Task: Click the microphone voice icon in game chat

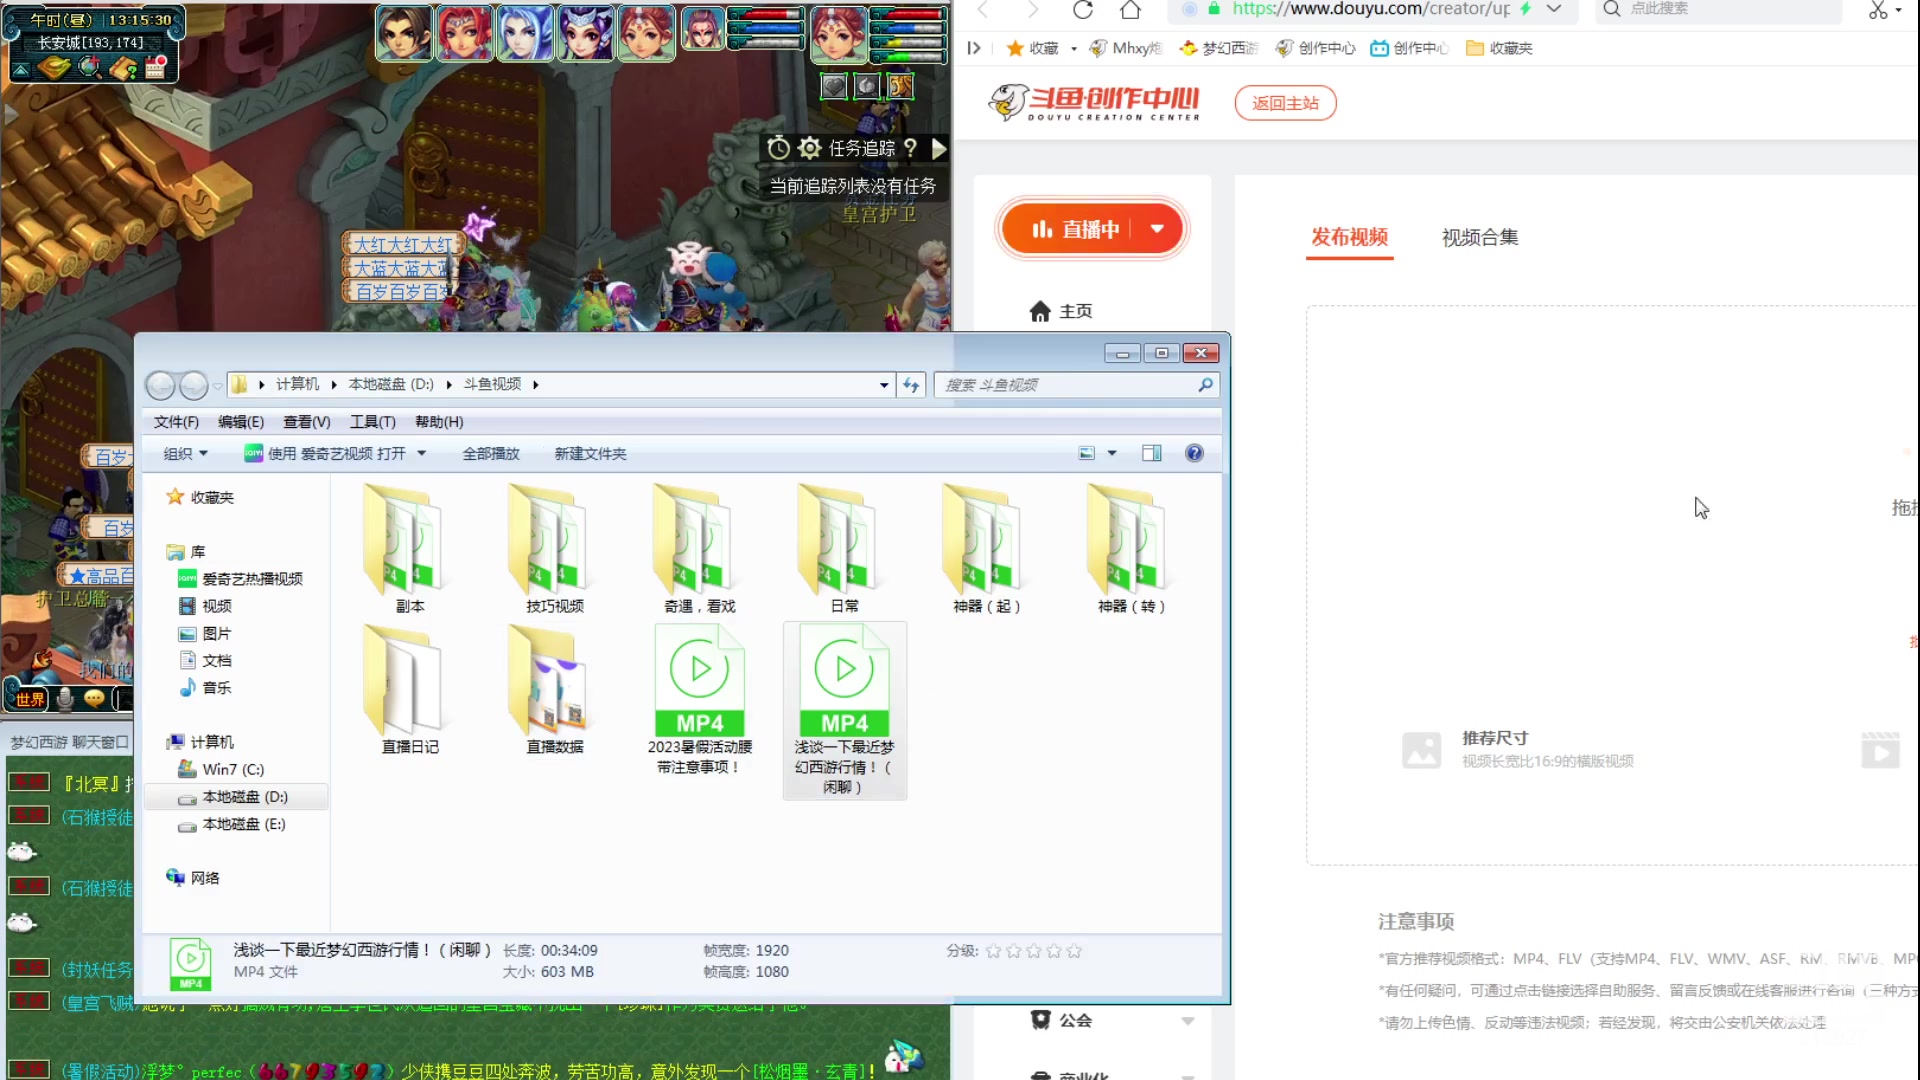Action: (x=65, y=698)
